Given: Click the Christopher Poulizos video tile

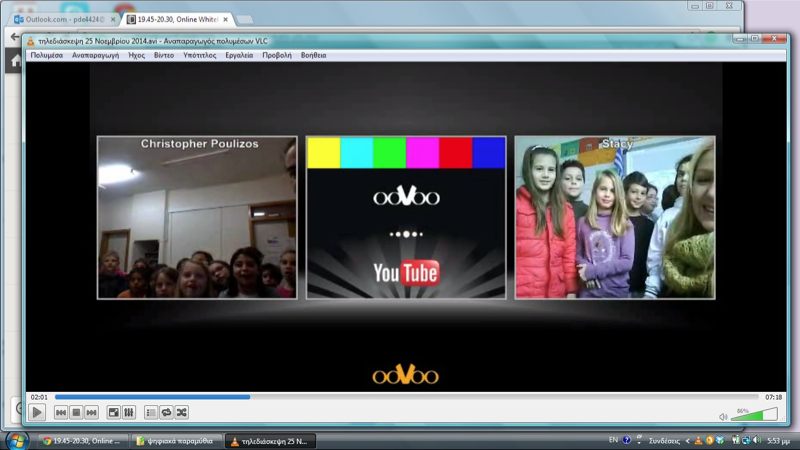Looking at the screenshot, I should click(x=197, y=217).
